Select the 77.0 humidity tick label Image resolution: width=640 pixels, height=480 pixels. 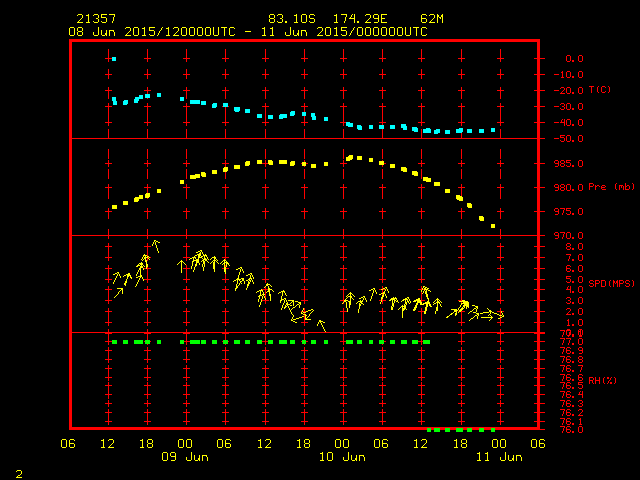click(571, 342)
